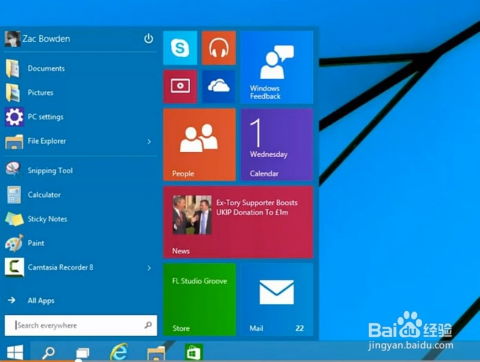The width and height of the screenshot is (480, 362).
Task: Open the Windows Feedback tile
Action: click(x=277, y=67)
